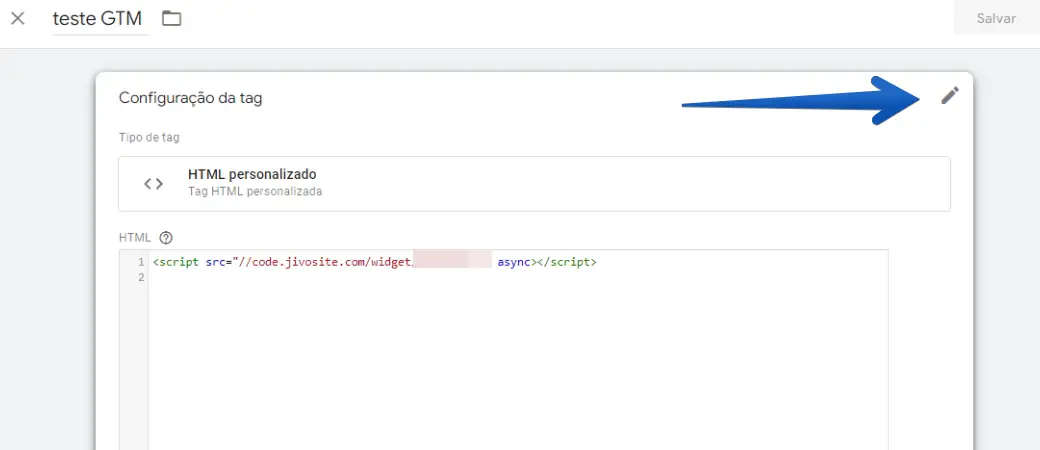Place the cursor on empty line 2
This screenshot has height=450, width=1040.
[x=300, y=277]
